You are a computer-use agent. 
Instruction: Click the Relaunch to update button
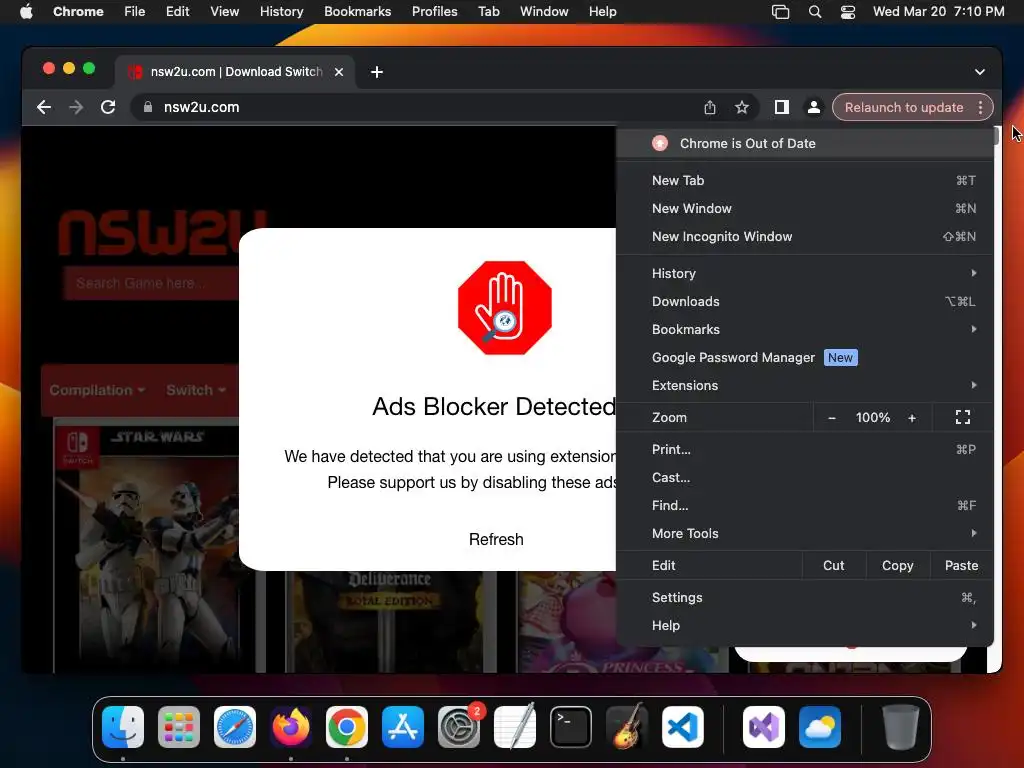(x=903, y=107)
